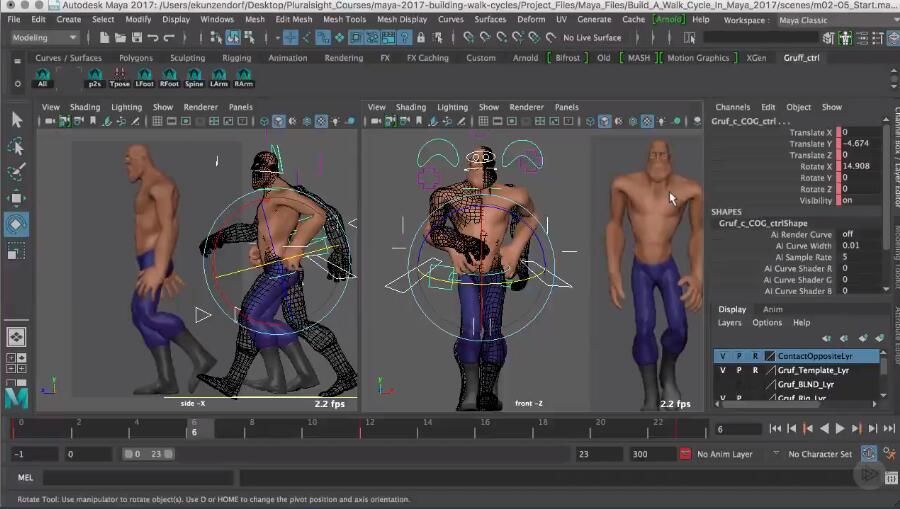Click the range slider handle at 23
Viewport: 900px width, 509px height.
coord(169,454)
